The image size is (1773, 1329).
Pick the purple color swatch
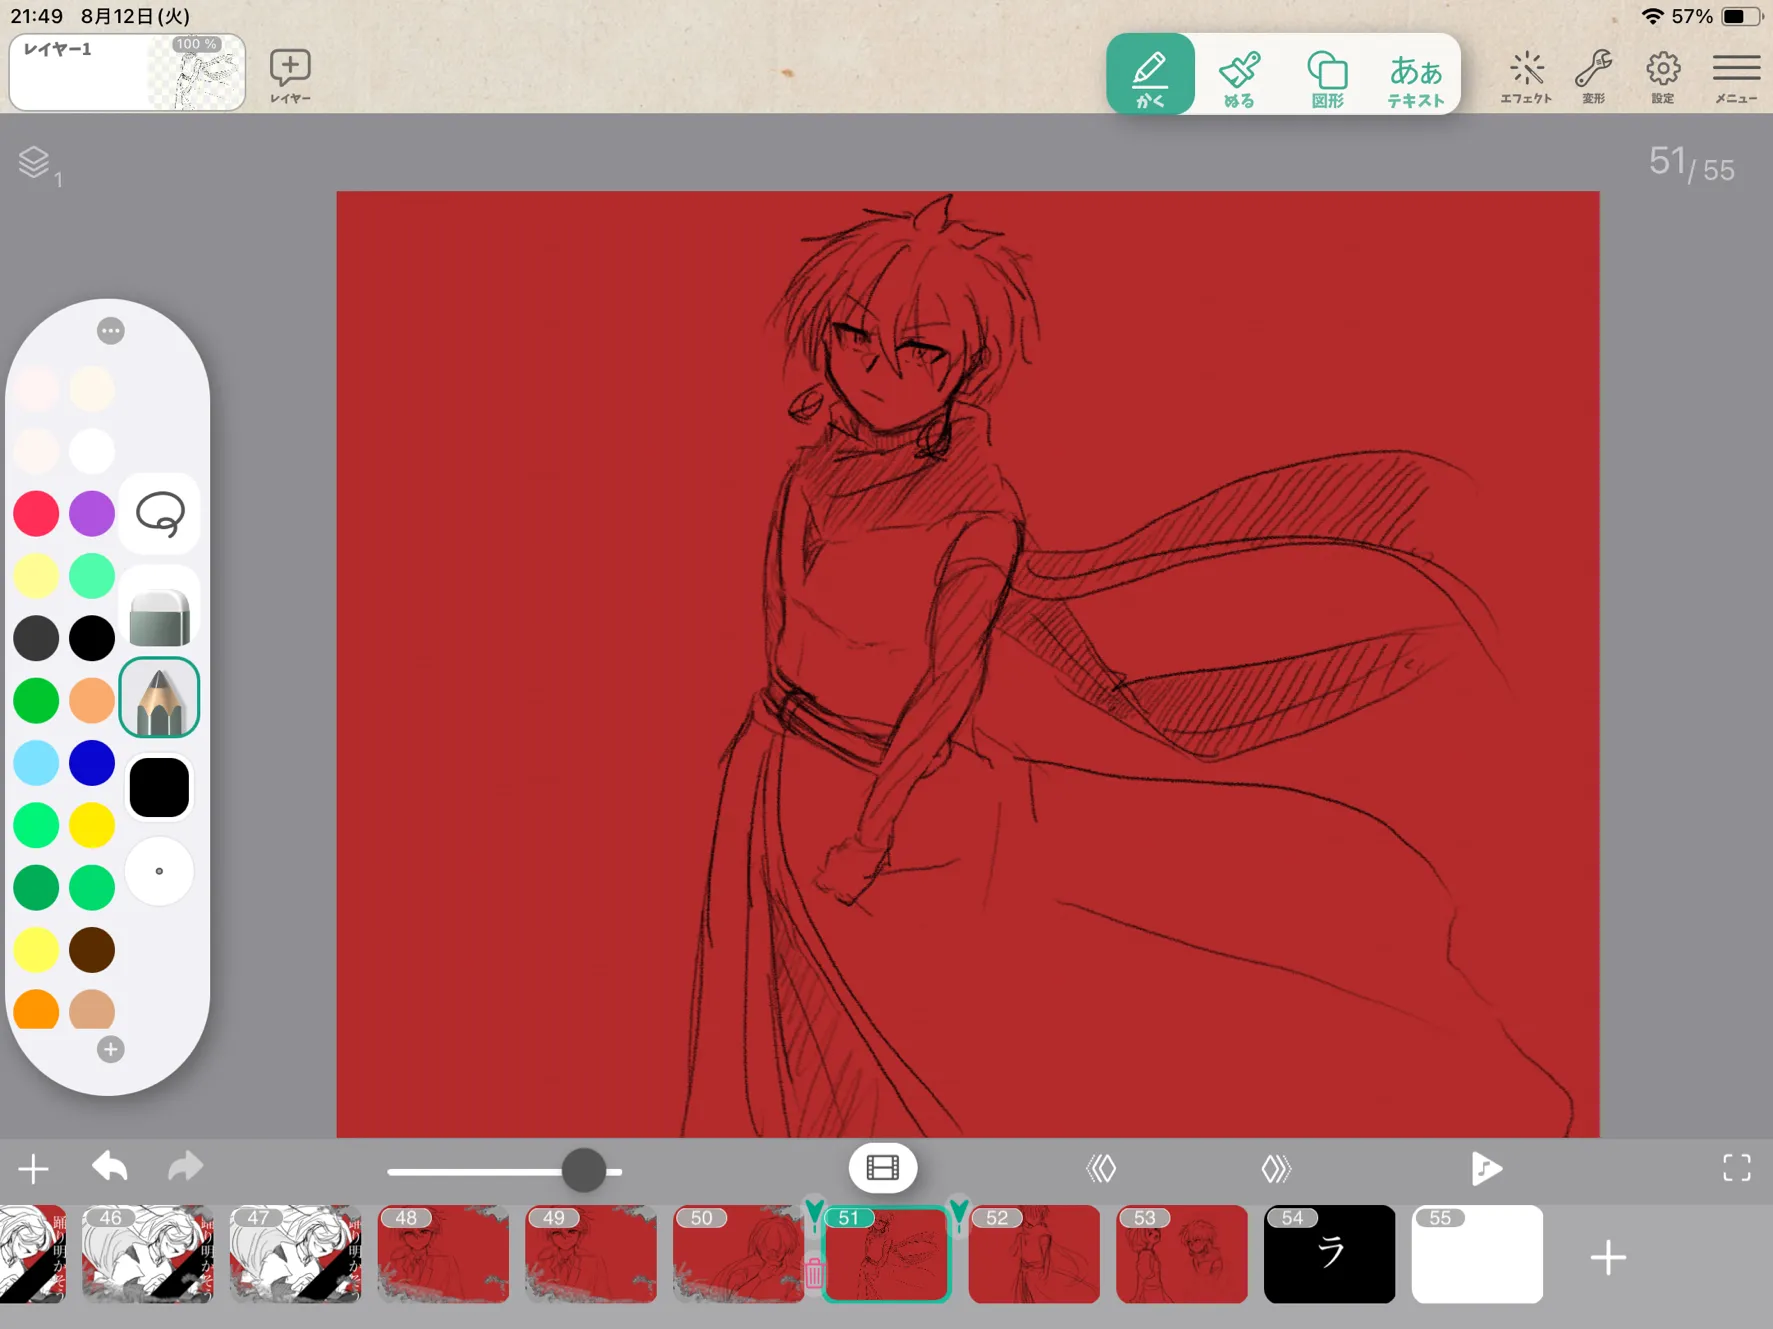coord(92,513)
